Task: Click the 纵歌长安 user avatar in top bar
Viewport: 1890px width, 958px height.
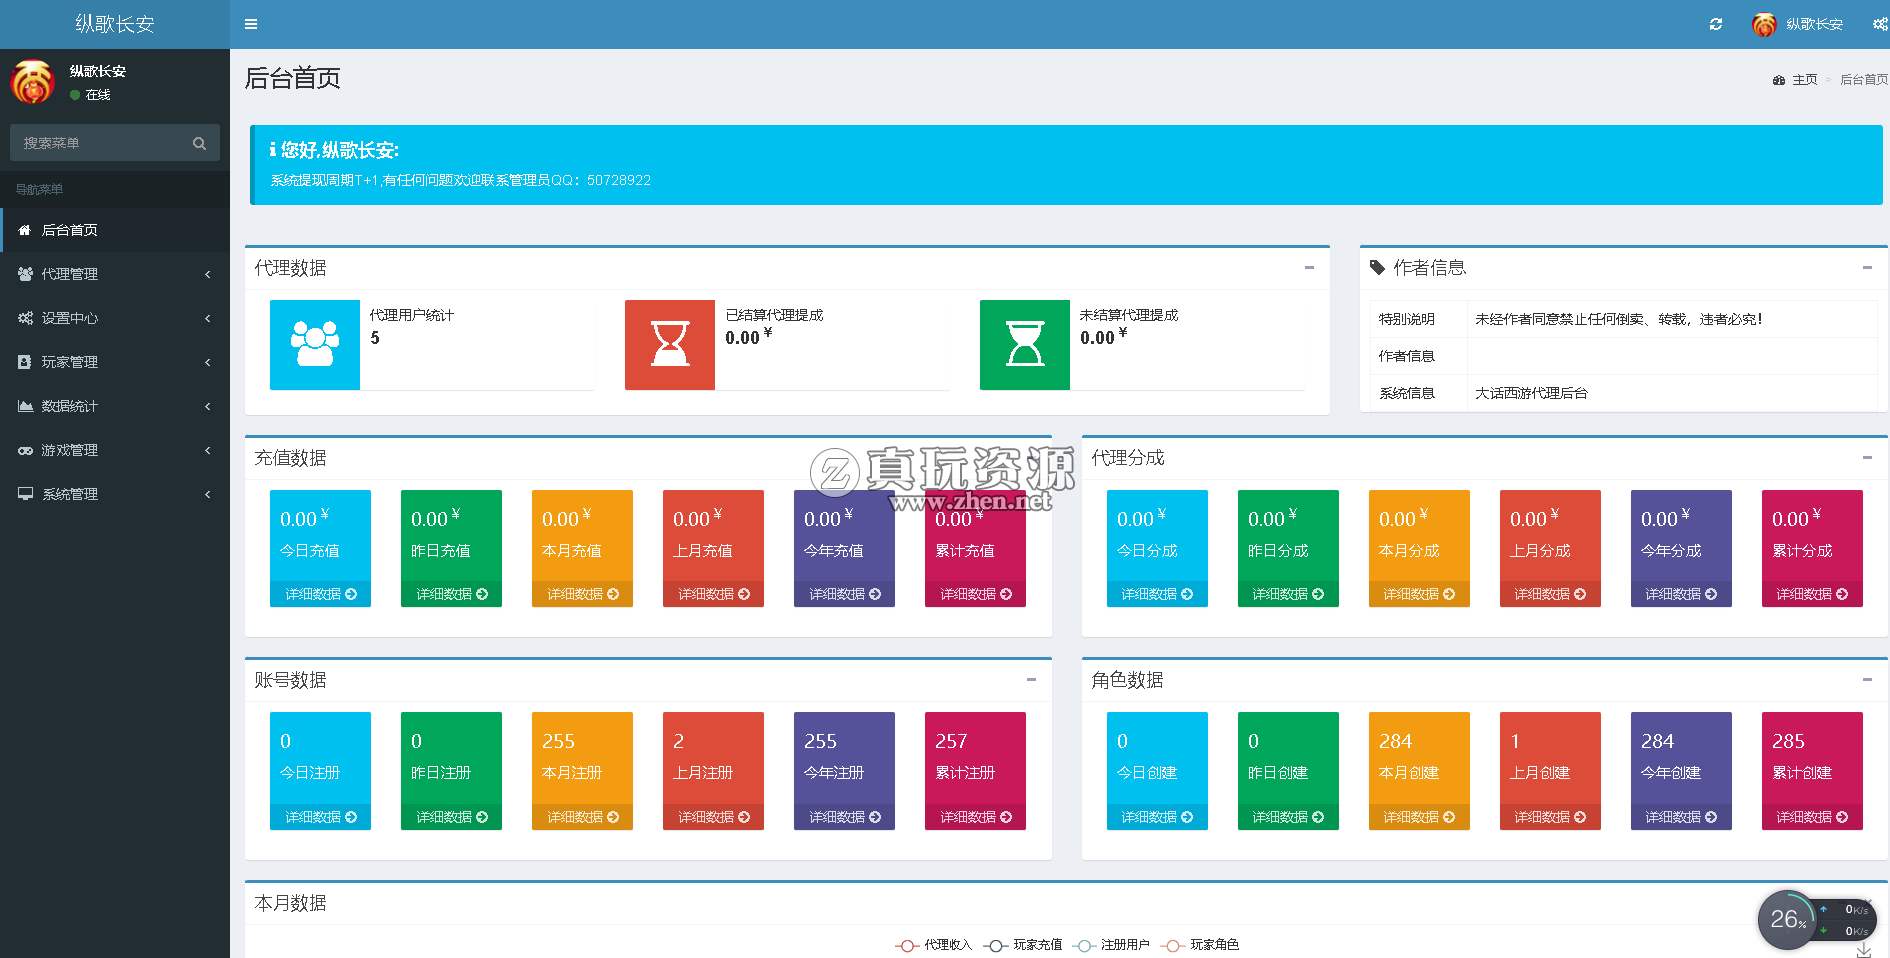Action: (x=1764, y=24)
